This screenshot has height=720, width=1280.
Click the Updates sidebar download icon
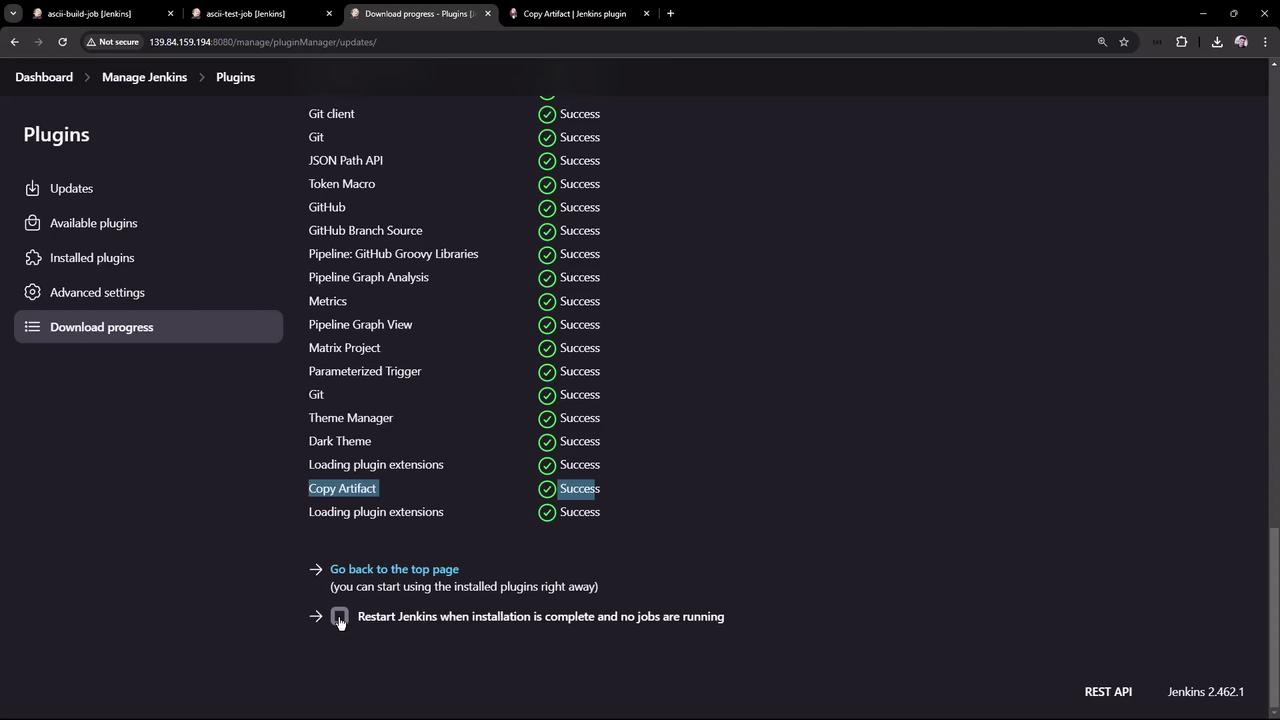(32, 188)
